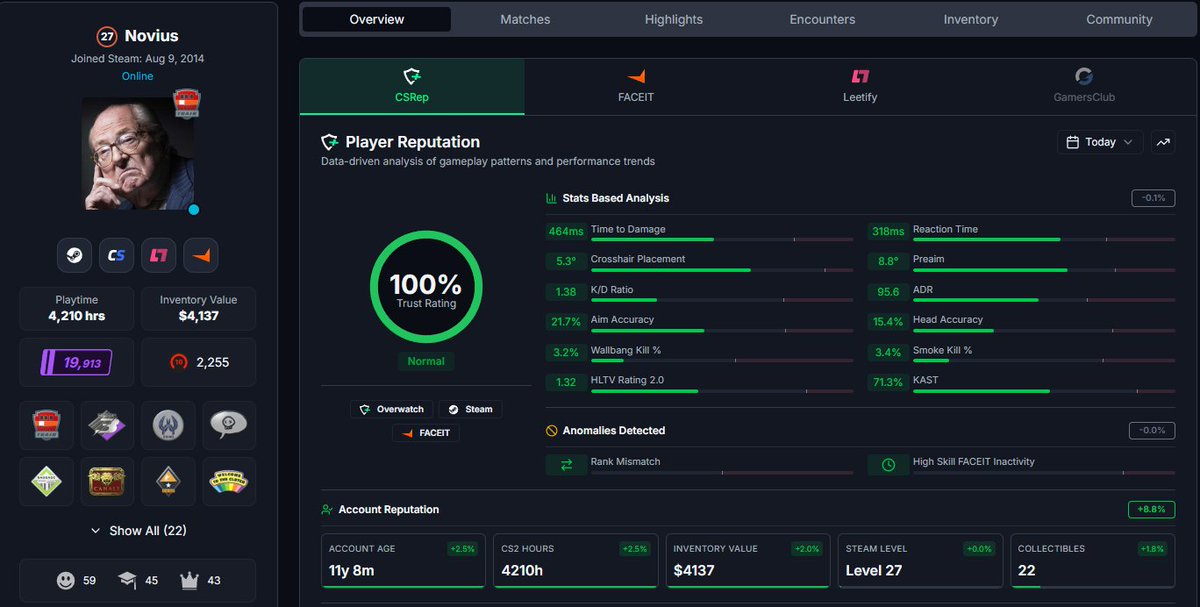Click the COLLECTIBLES 22 card
The height and width of the screenshot is (607, 1200).
pyautogui.click(x=1092, y=561)
